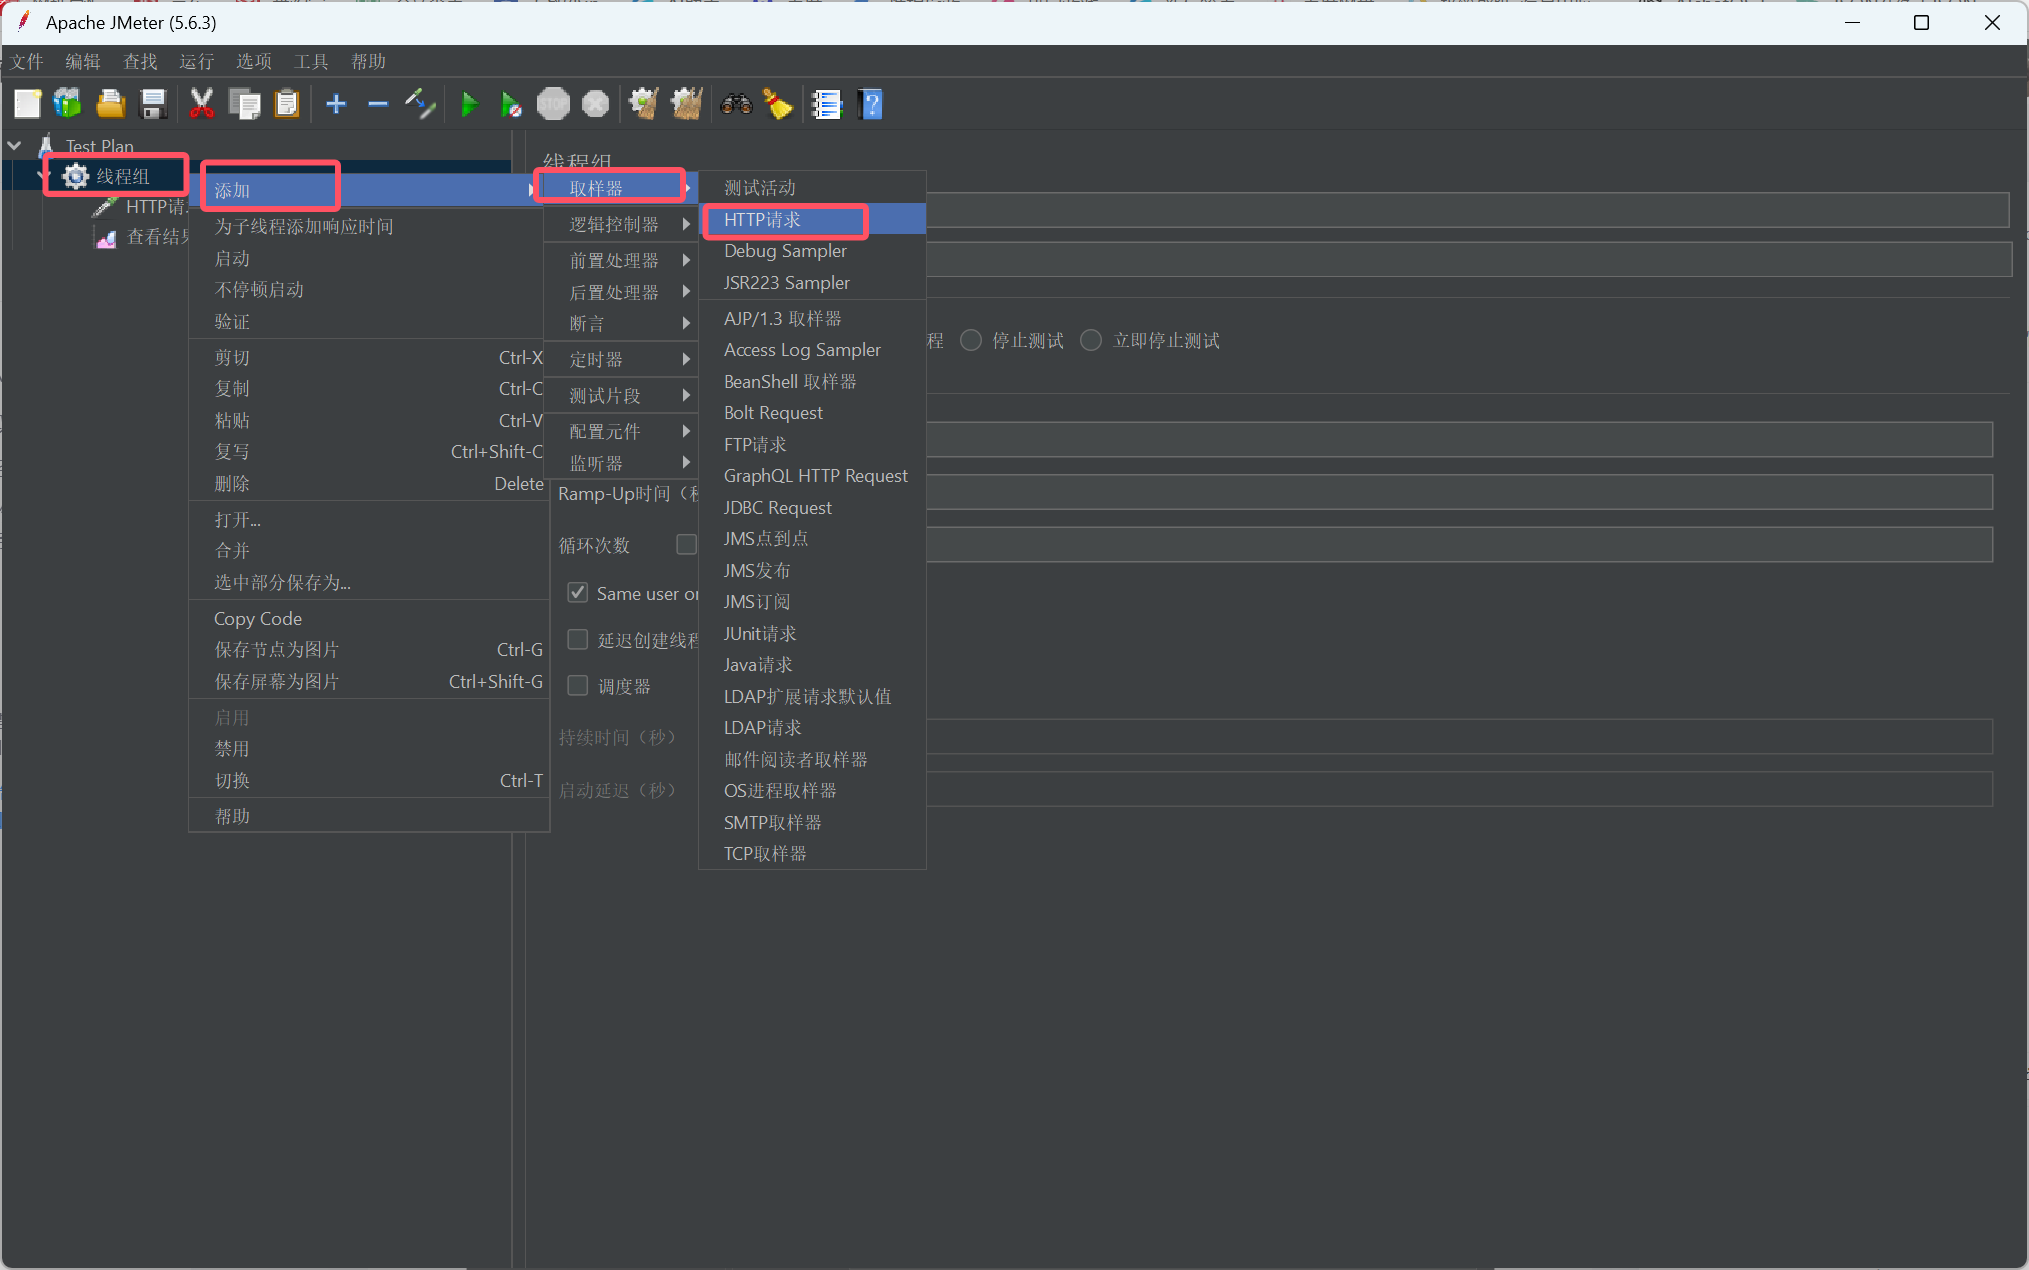Click the Cut scissors icon
Screen dimensions: 2029x1270
pos(202,104)
